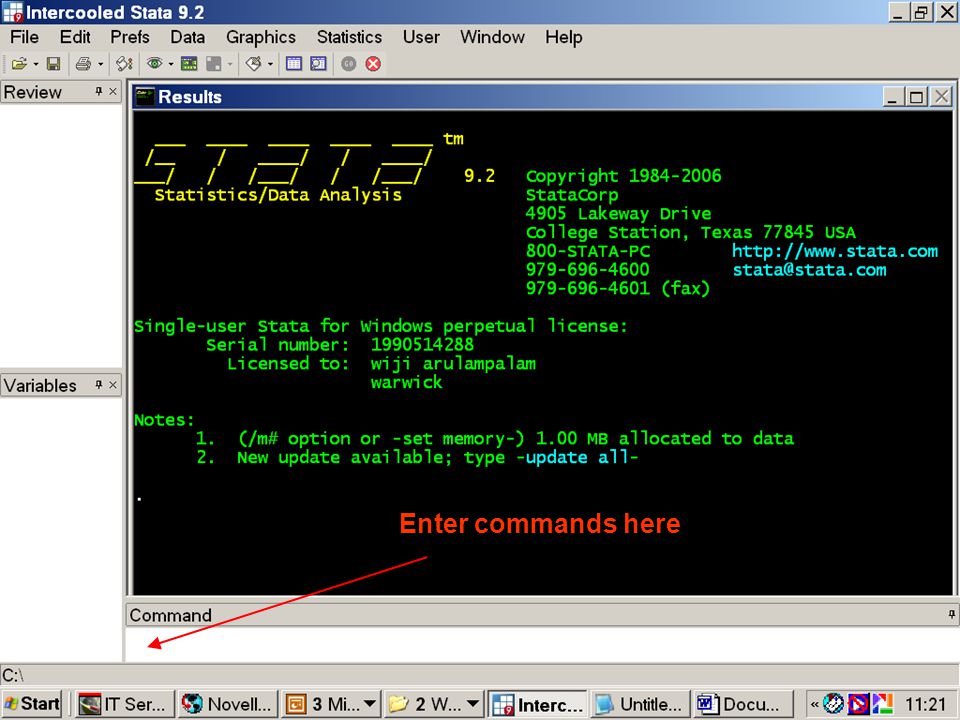Viewport: 960px width, 720px height.
Task: Click the red Break icon
Action: pos(373,64)
